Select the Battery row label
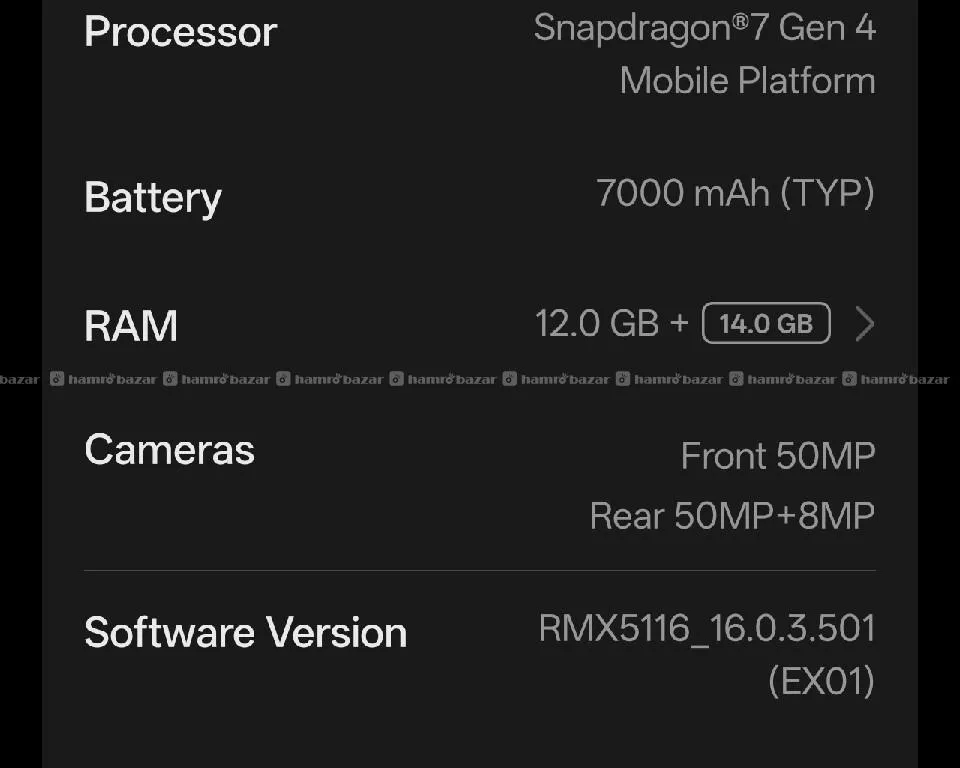960x768 pixels. click(152, 197)
